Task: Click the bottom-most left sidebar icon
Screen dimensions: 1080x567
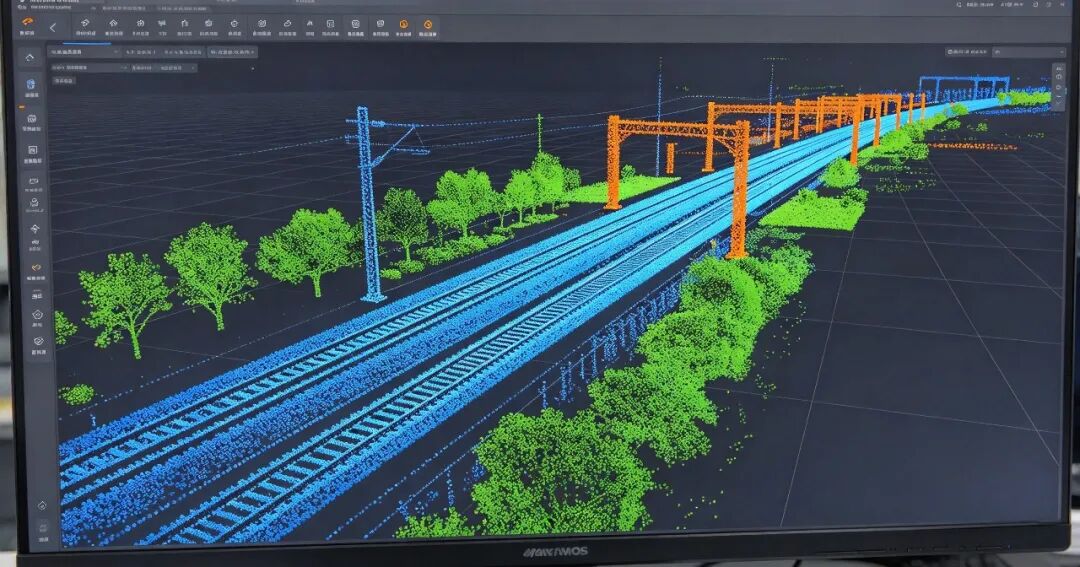Action: [43, 527]
